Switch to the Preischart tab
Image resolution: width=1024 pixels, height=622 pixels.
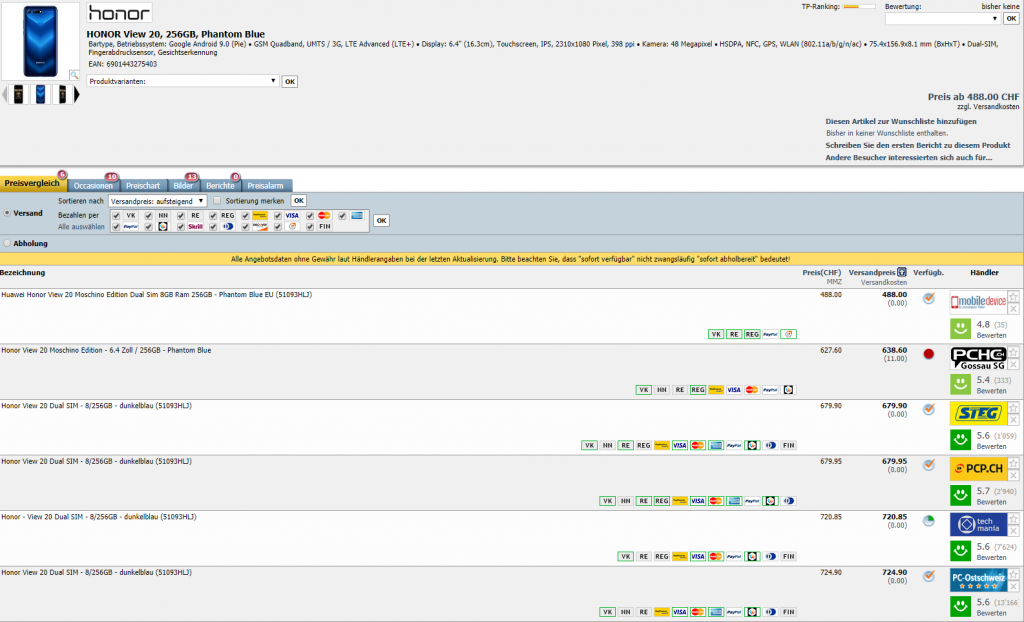[x=143, y=185]
